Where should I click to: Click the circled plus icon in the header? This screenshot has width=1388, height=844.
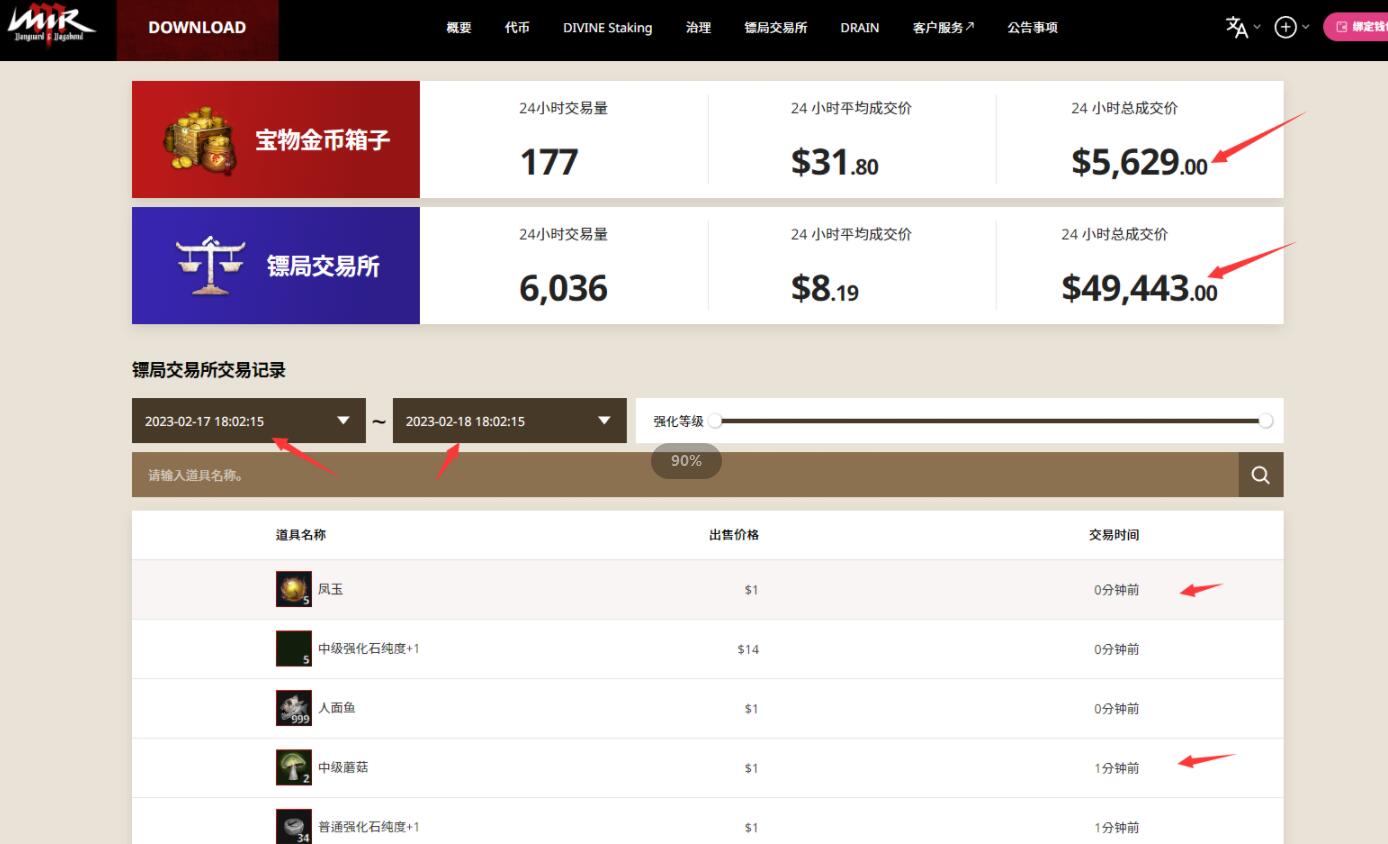pos(1284,27)
